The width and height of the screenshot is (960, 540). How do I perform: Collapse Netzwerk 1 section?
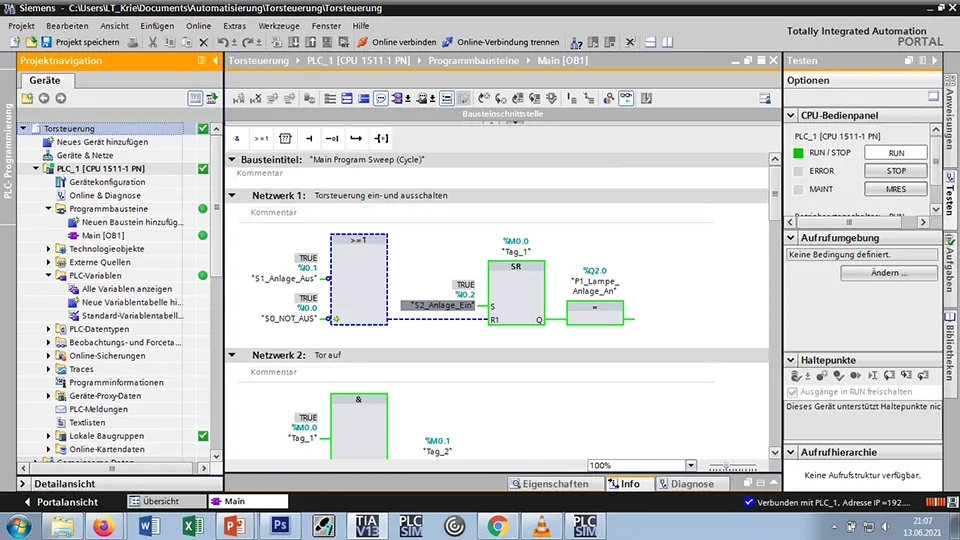[232, 195]
